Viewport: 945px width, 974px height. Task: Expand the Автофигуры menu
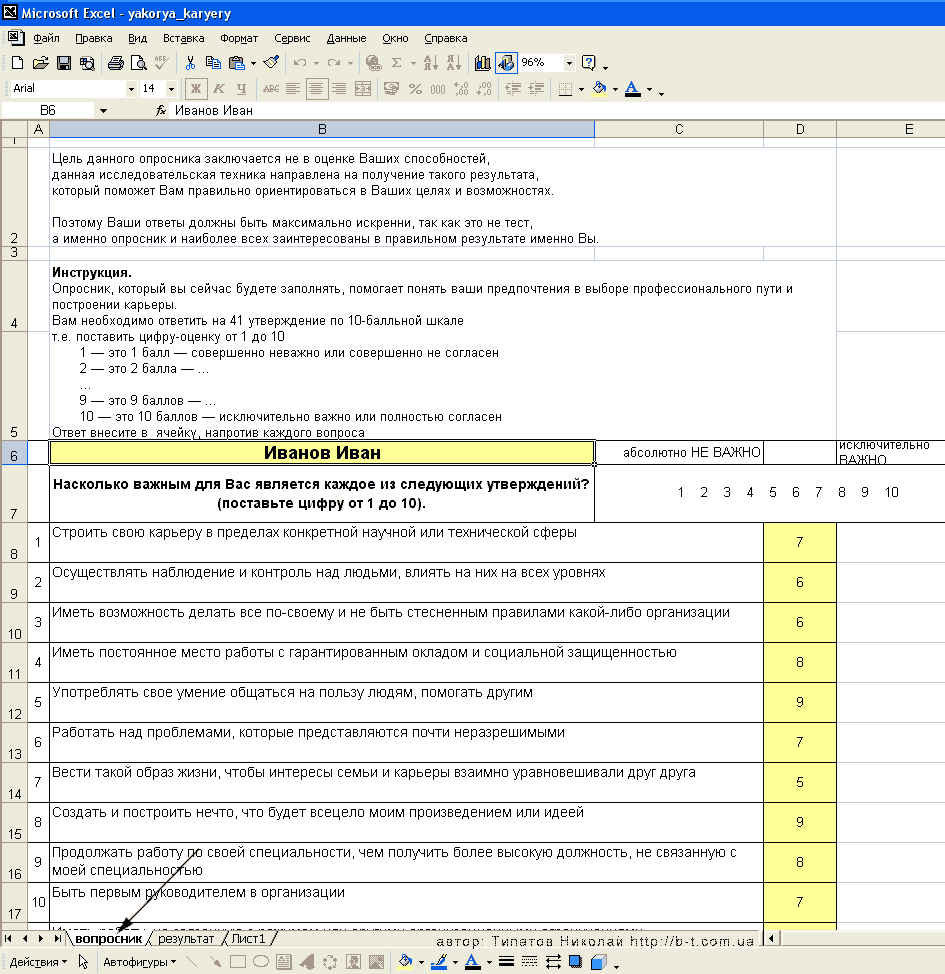(139, 962)
